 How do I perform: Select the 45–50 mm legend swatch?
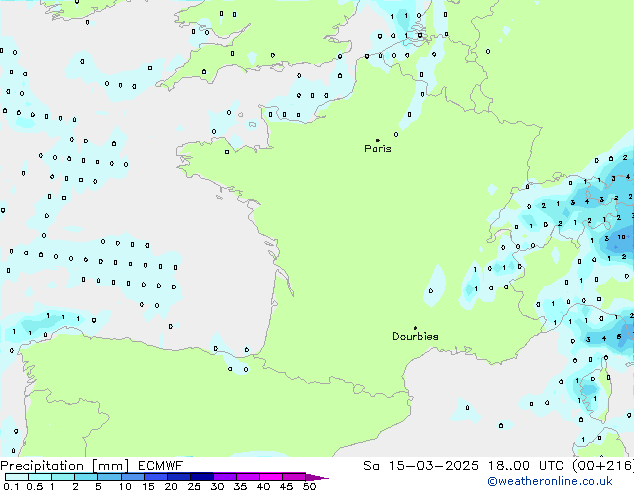[x=294, y=477]
